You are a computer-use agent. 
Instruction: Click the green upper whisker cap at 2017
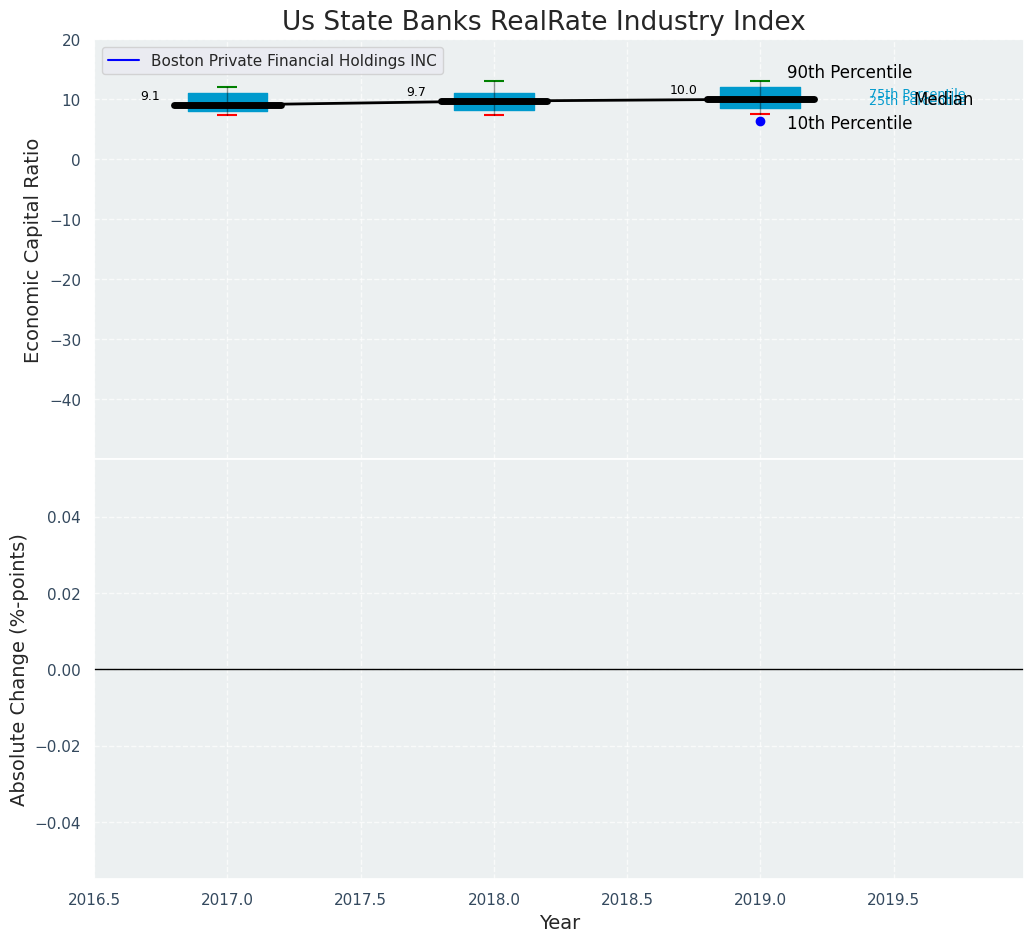[228, 87]
